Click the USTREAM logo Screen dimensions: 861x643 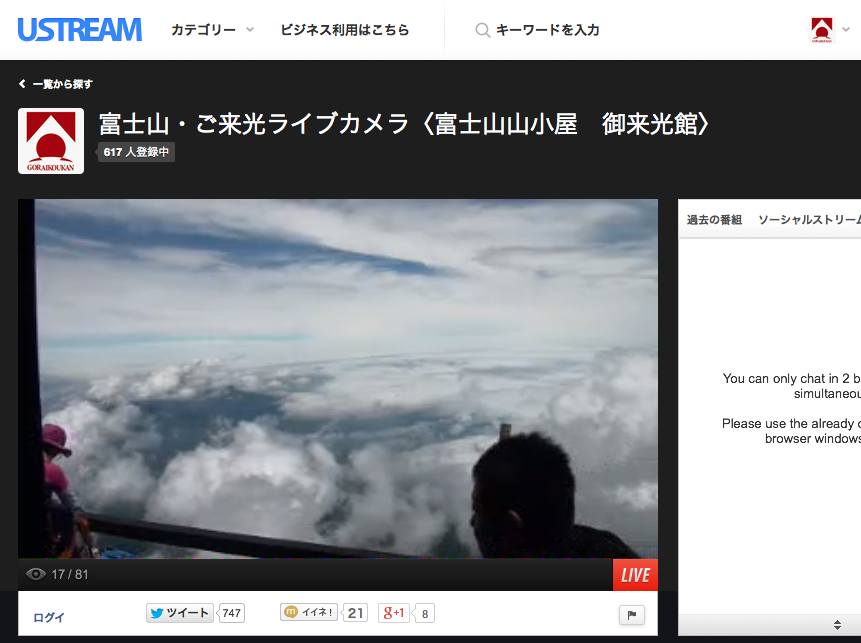(79, 30)
